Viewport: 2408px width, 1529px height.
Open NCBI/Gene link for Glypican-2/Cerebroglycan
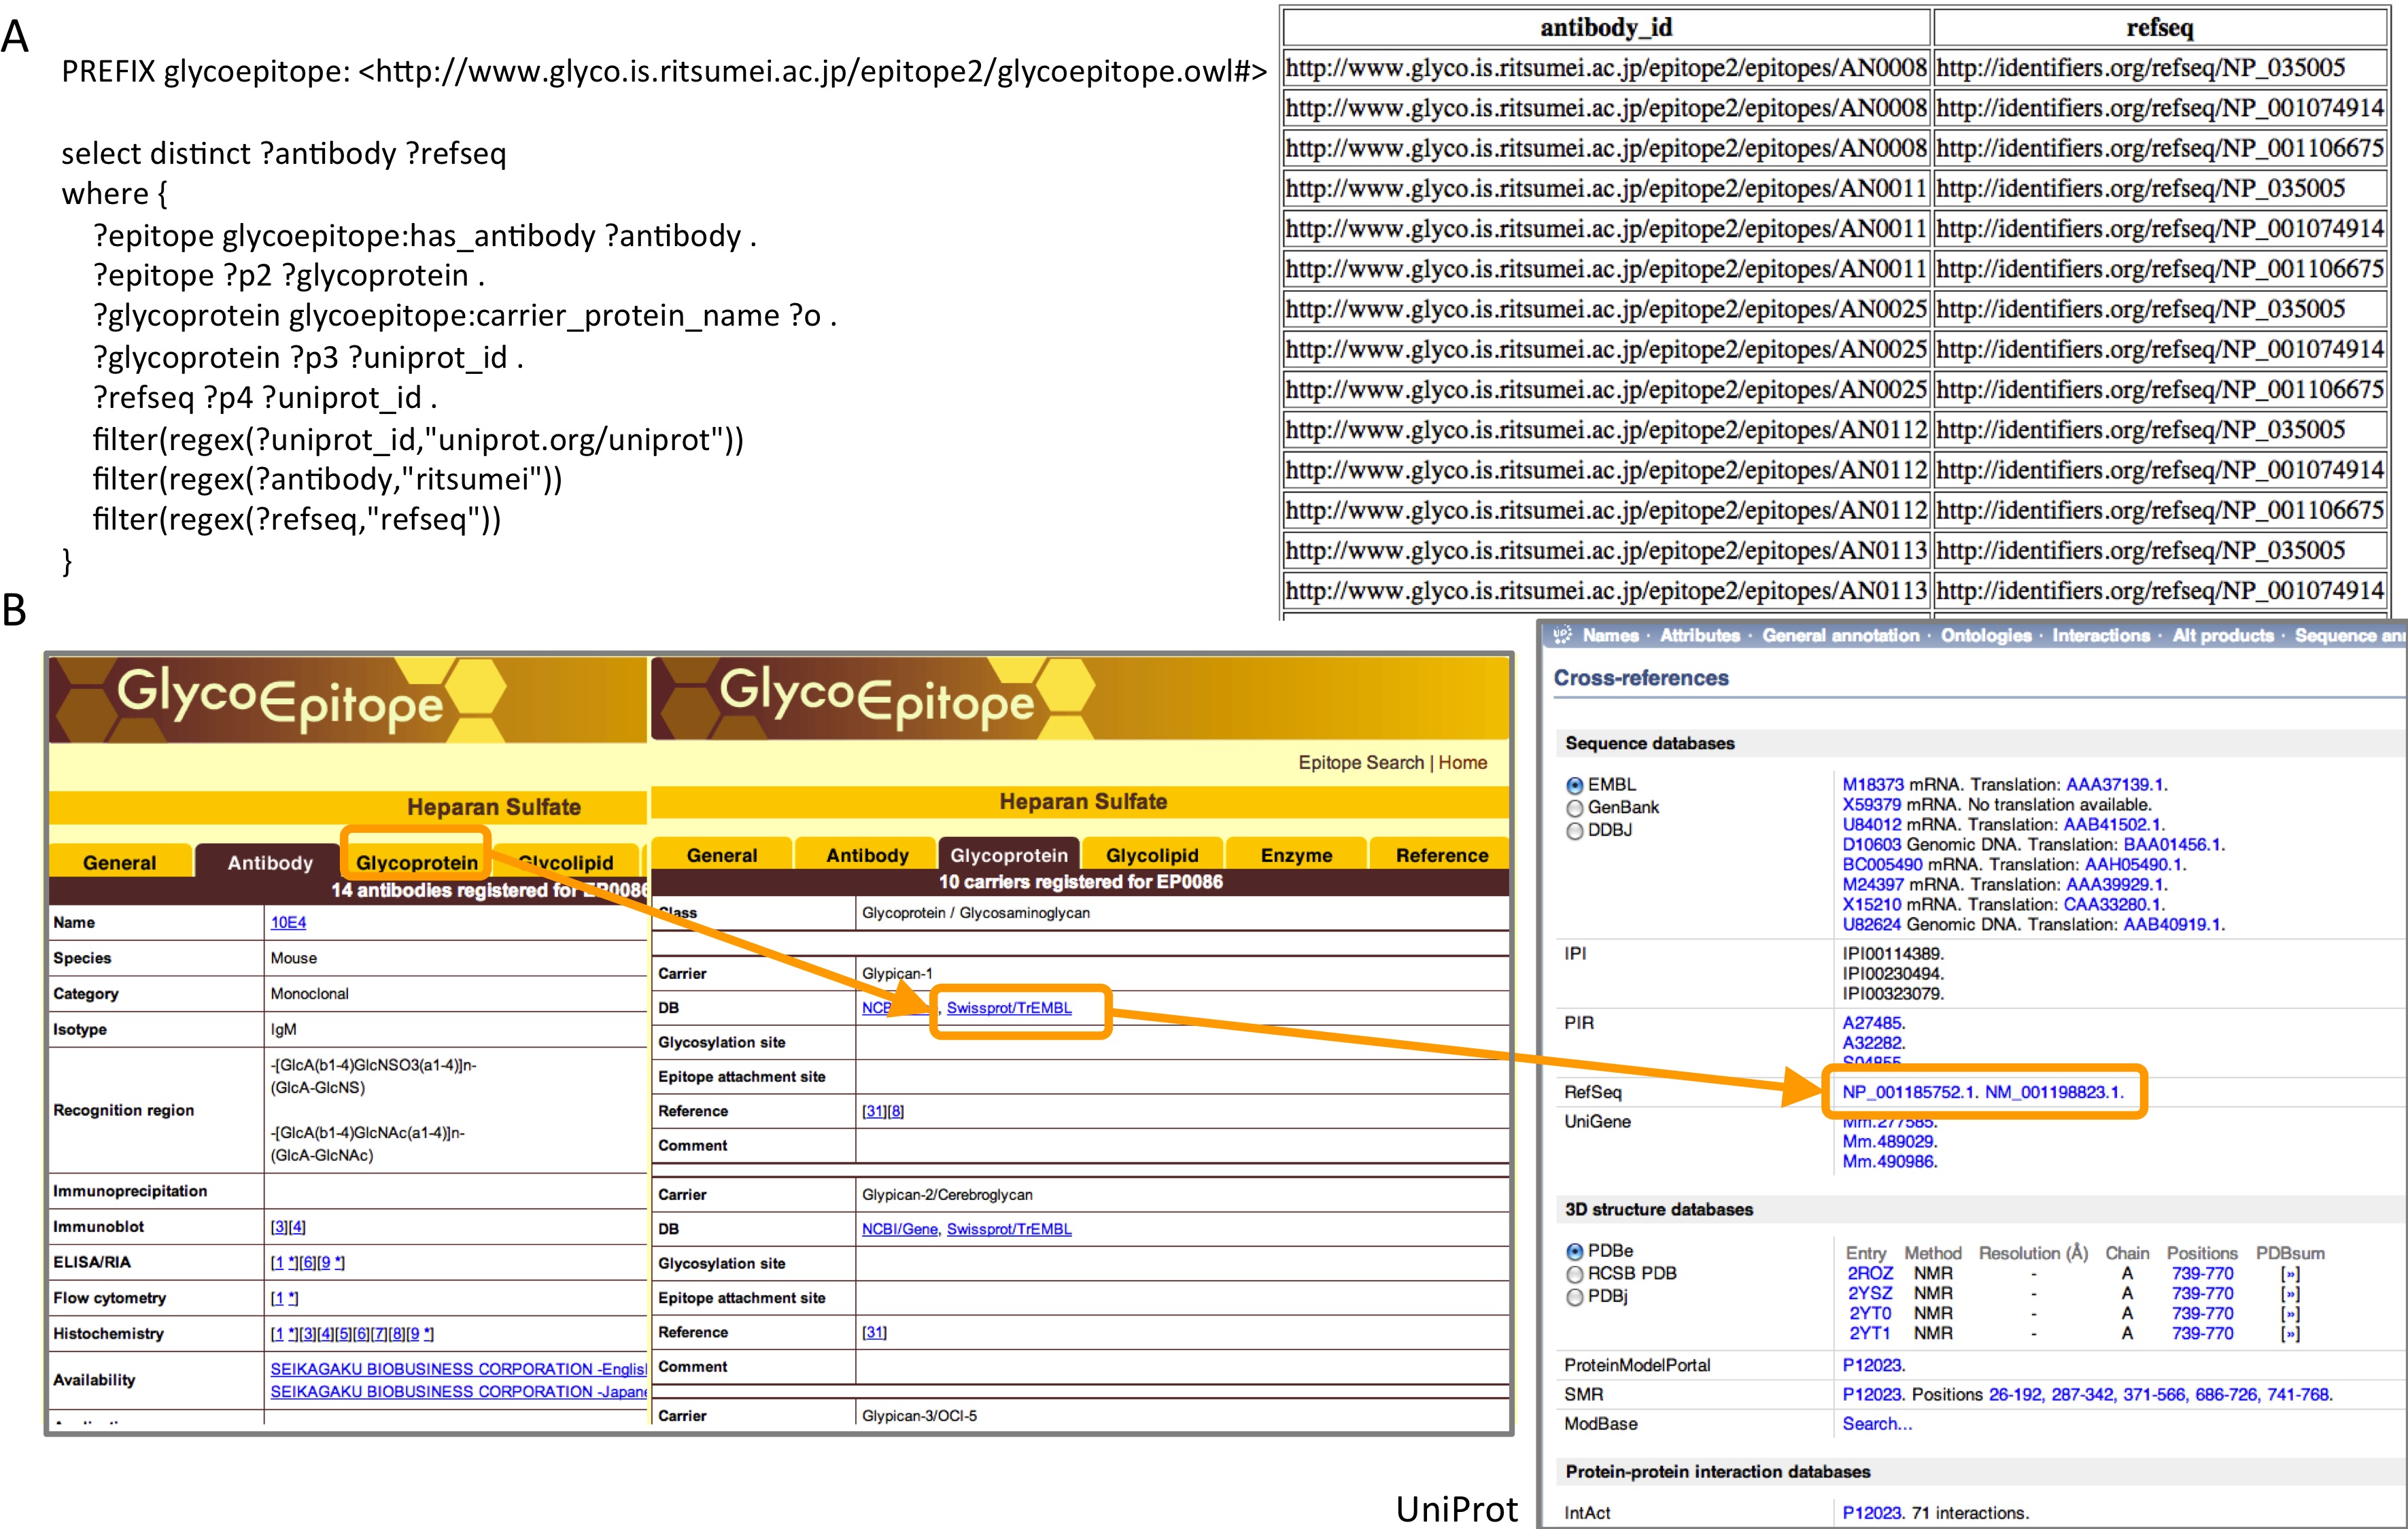pos(899,1229)
